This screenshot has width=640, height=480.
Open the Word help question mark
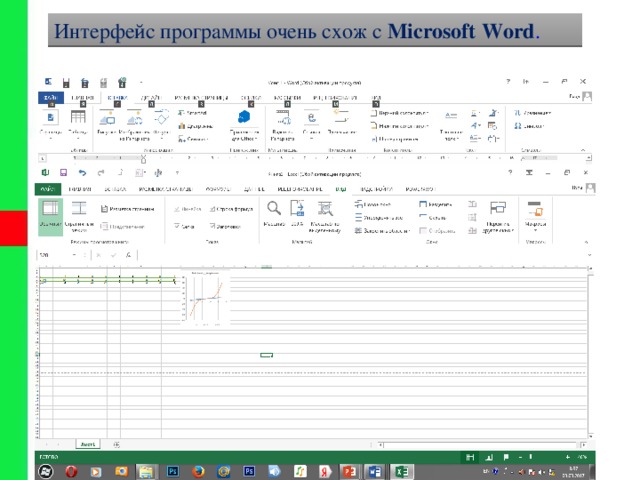(508, 82)
